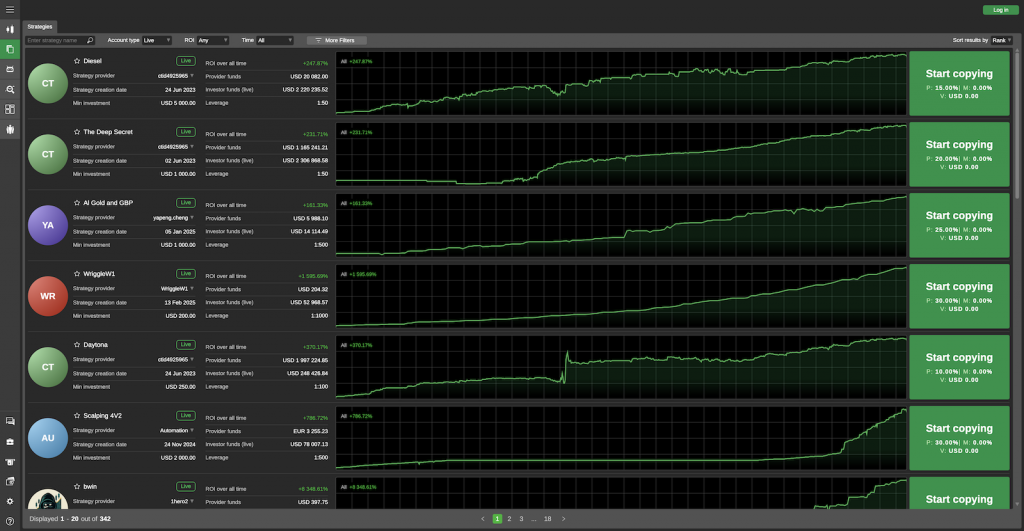This screenshot has width=1024, height=531.
Task: Favorite the Diesel strategy with its star
Action: click(x=77, y=61)
